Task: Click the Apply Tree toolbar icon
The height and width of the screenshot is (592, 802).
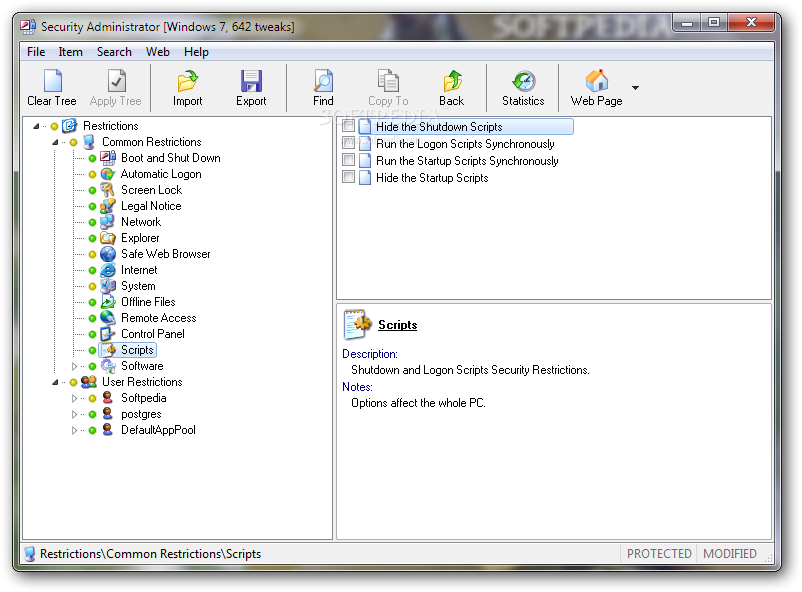Action: (117, 81)
